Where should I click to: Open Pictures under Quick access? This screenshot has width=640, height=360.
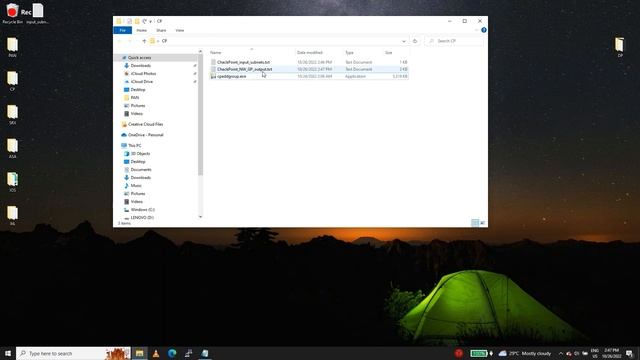pyautogui.click(x=138, y=106)
